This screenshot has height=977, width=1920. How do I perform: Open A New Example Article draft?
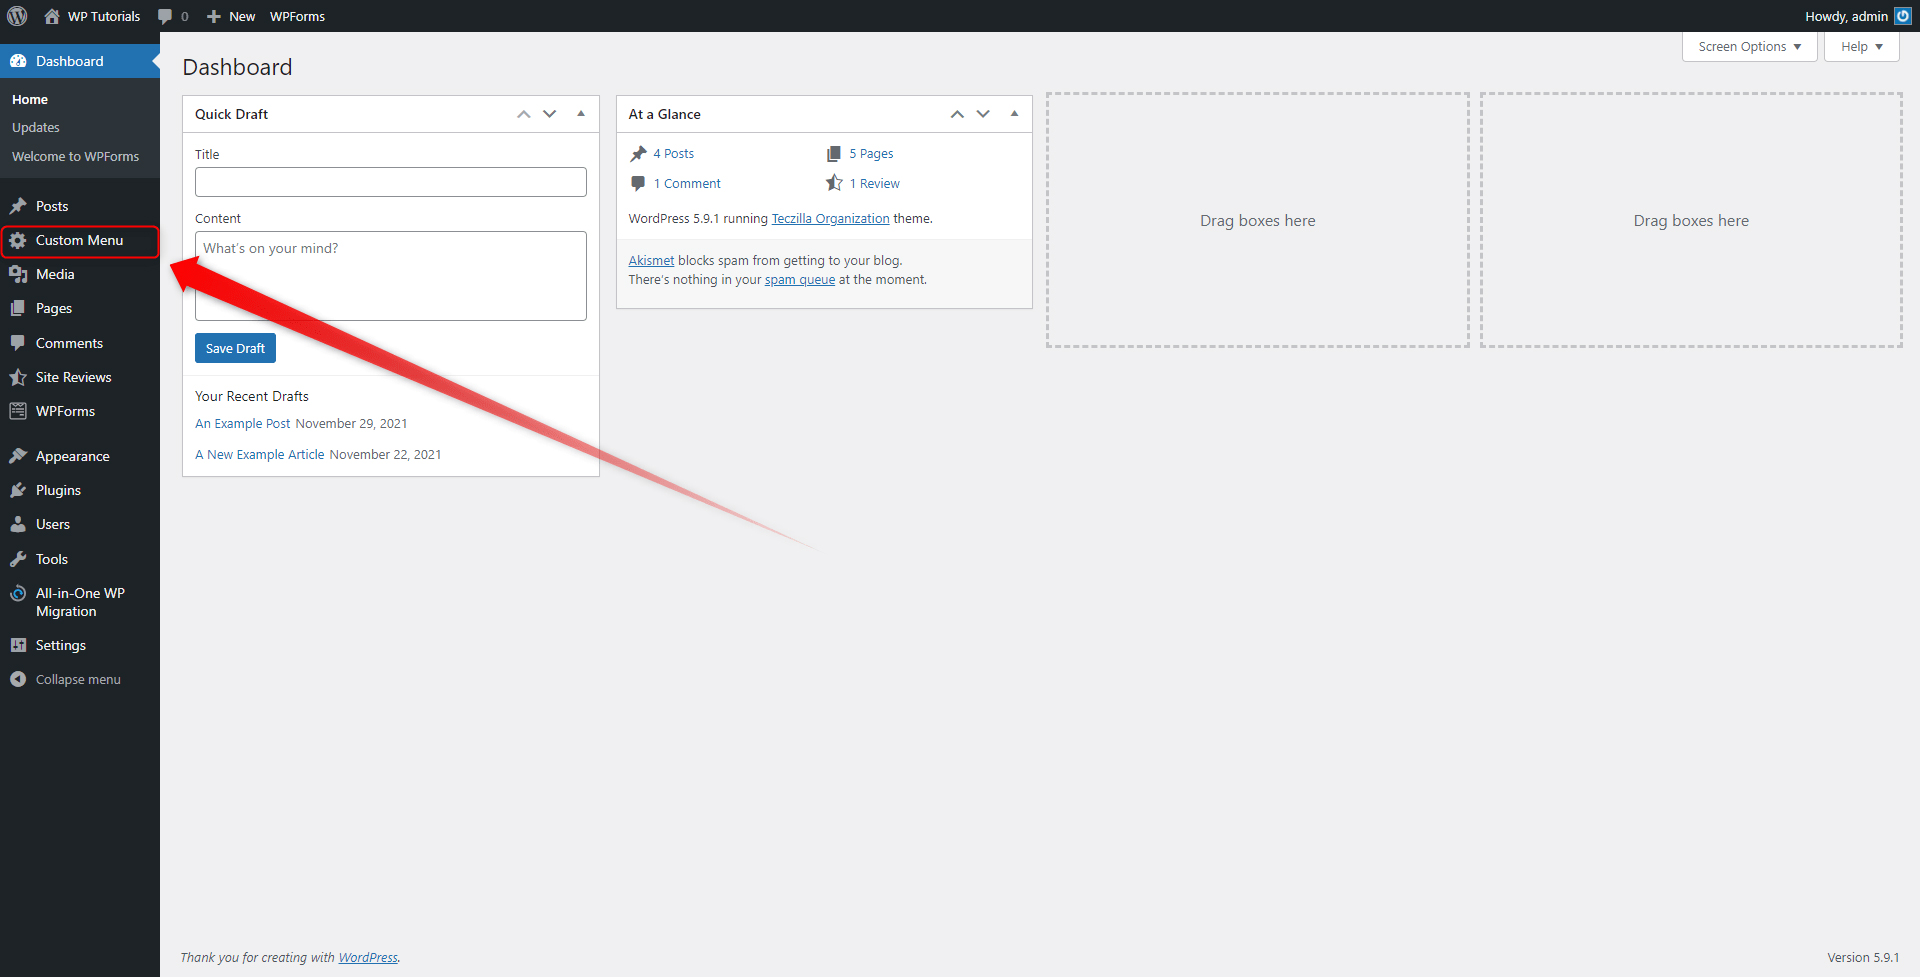point(260,455)
